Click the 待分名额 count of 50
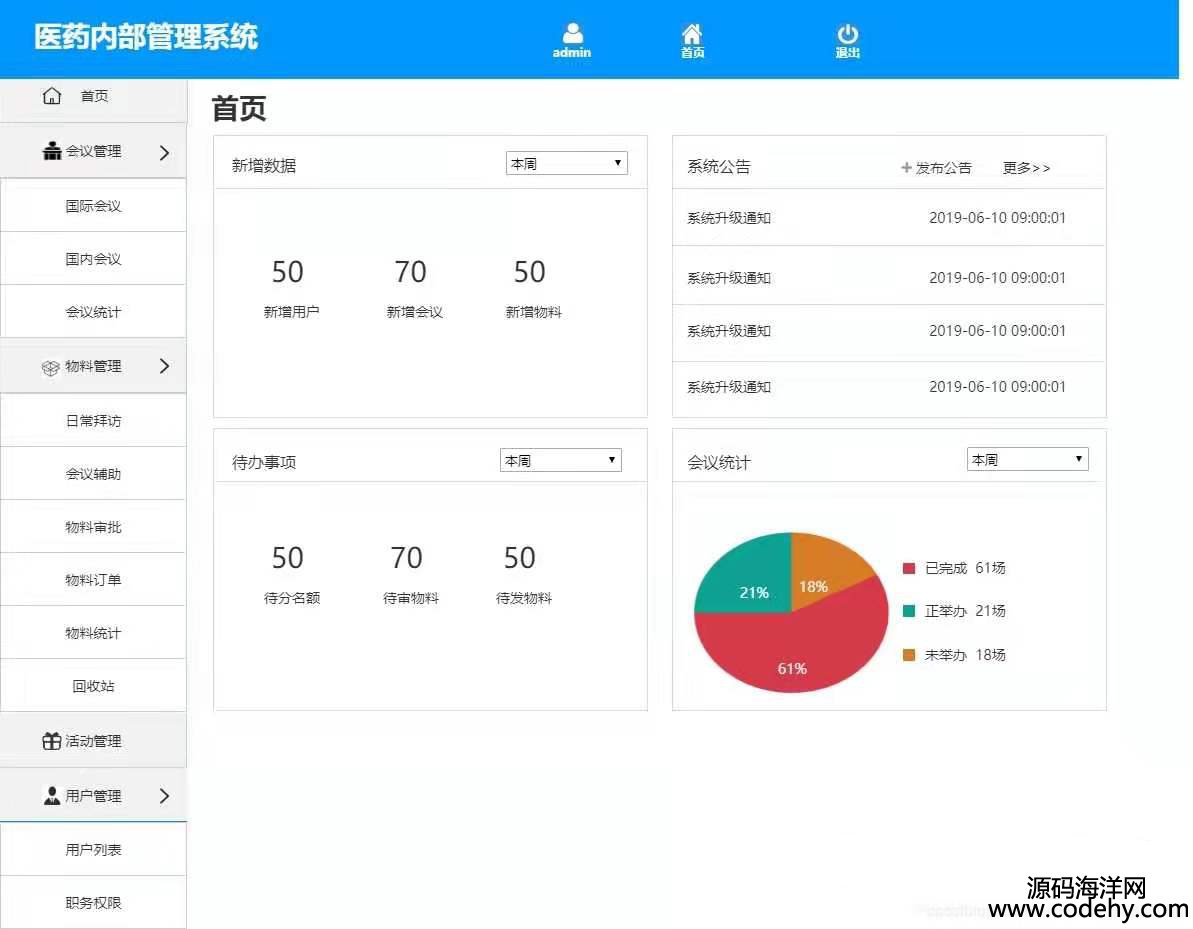Image resolution: width=1193 pixels, height=929 pixels. pos(288,558)
